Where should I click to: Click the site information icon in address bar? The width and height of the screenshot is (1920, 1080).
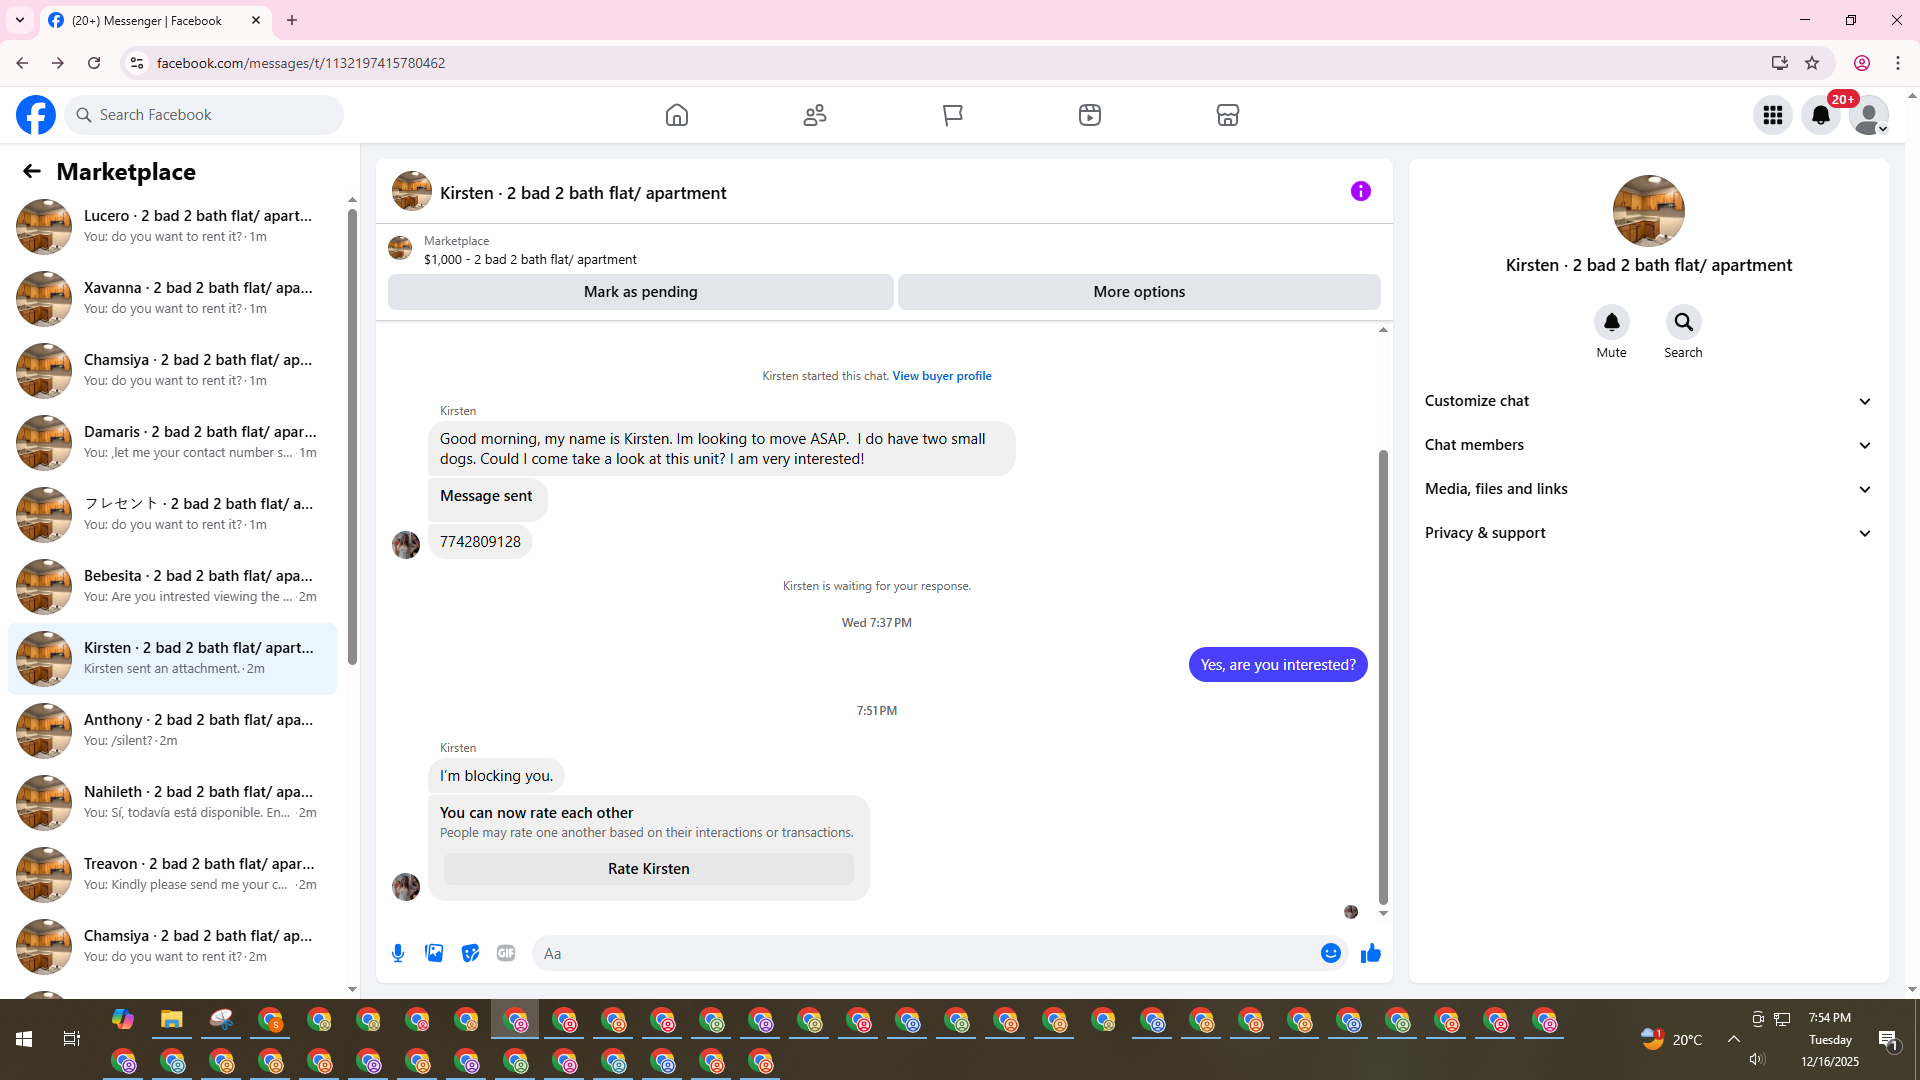coord(137,63)
